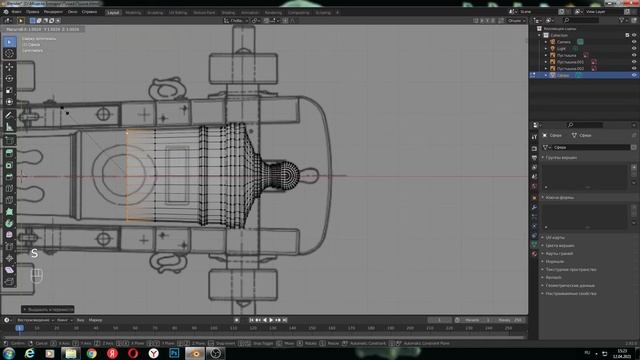Select the Annotate pencil tool

click(x=9, y=116)
